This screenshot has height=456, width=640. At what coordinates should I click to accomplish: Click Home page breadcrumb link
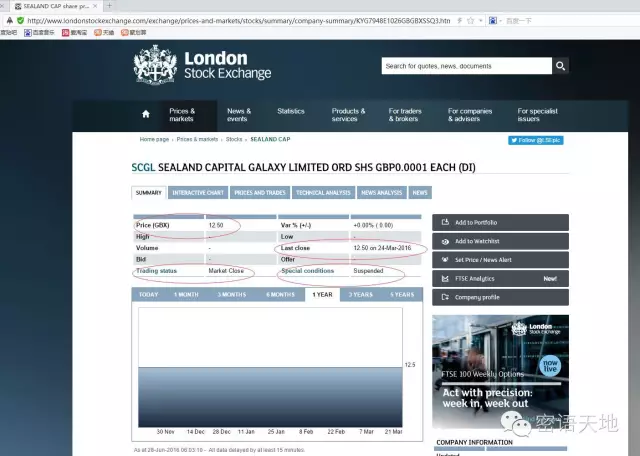154,139
